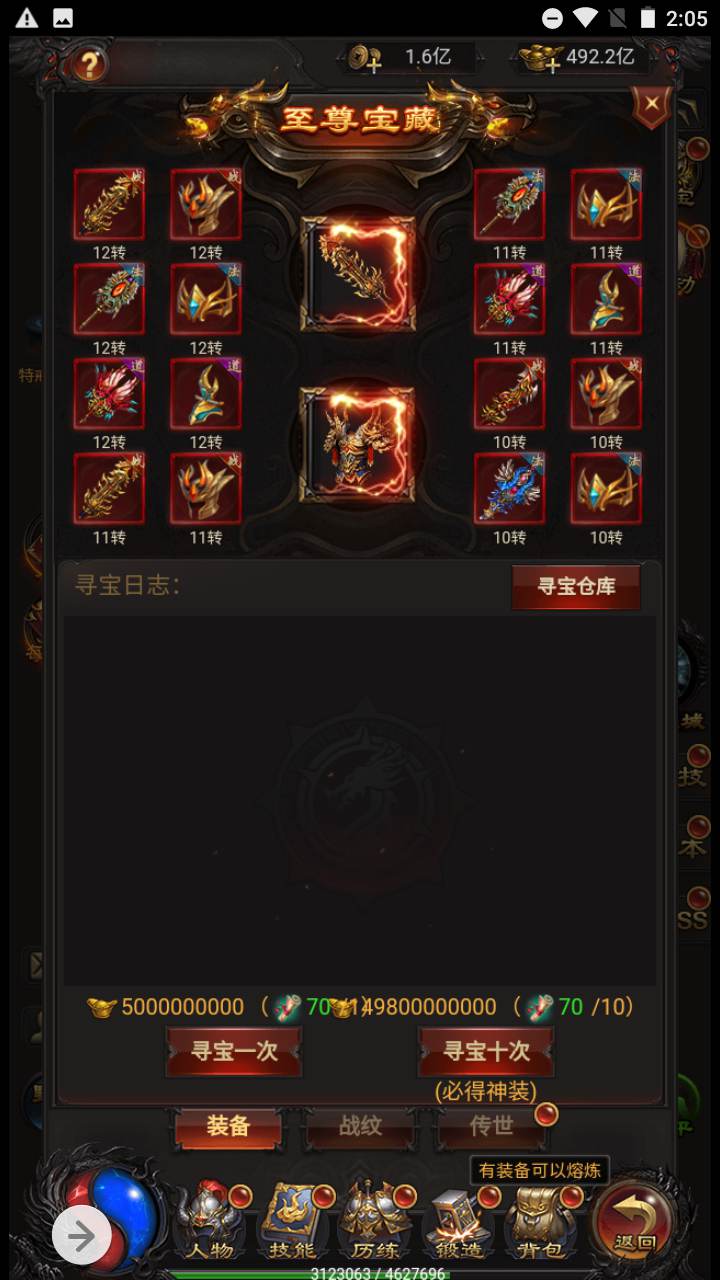The image size is (720, 1280).
Task: Switch to the 战纹 tab
Action: 360,1126
